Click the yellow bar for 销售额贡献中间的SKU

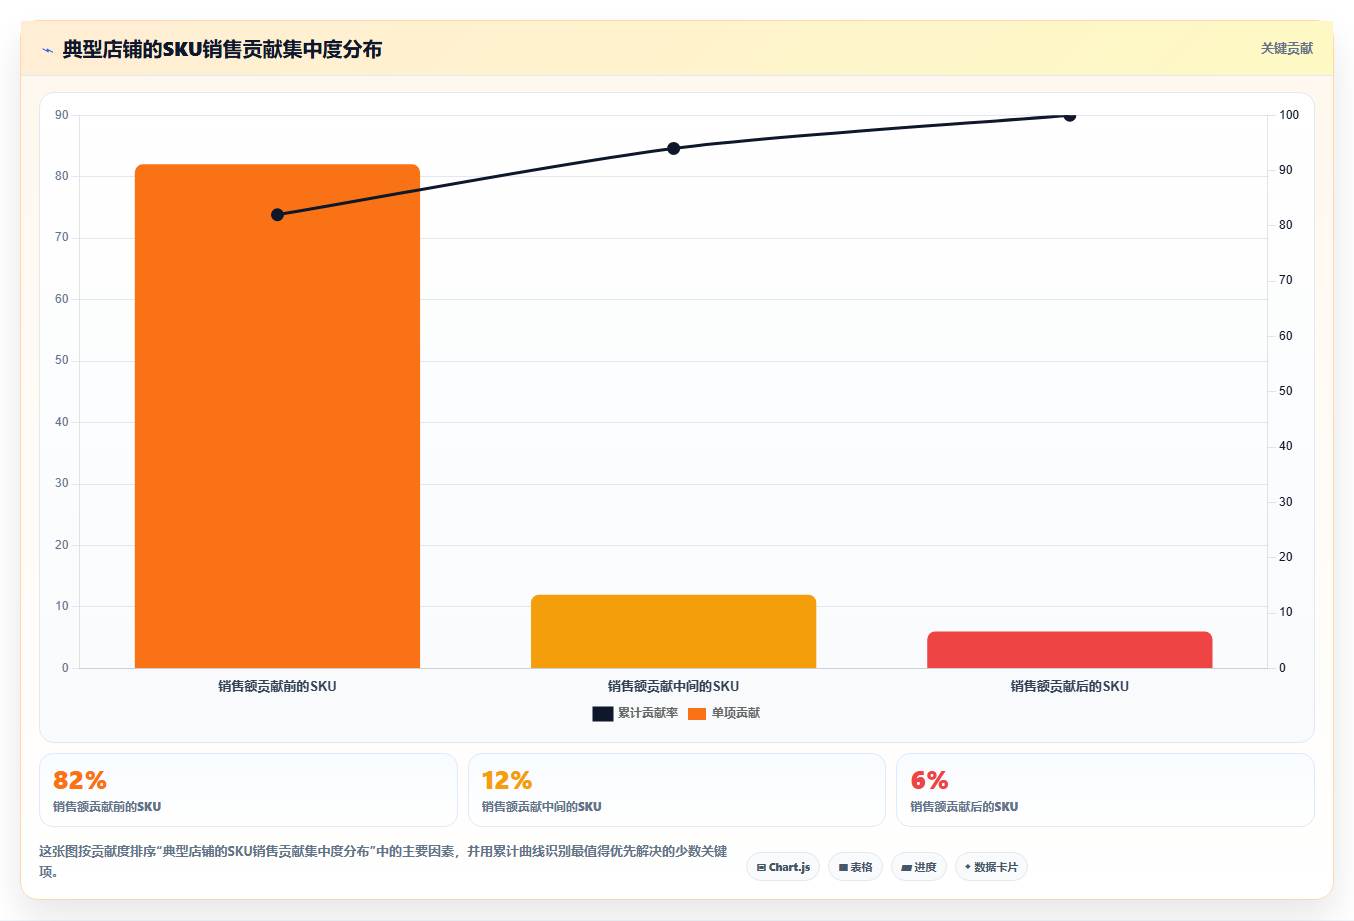coord(673,631)
